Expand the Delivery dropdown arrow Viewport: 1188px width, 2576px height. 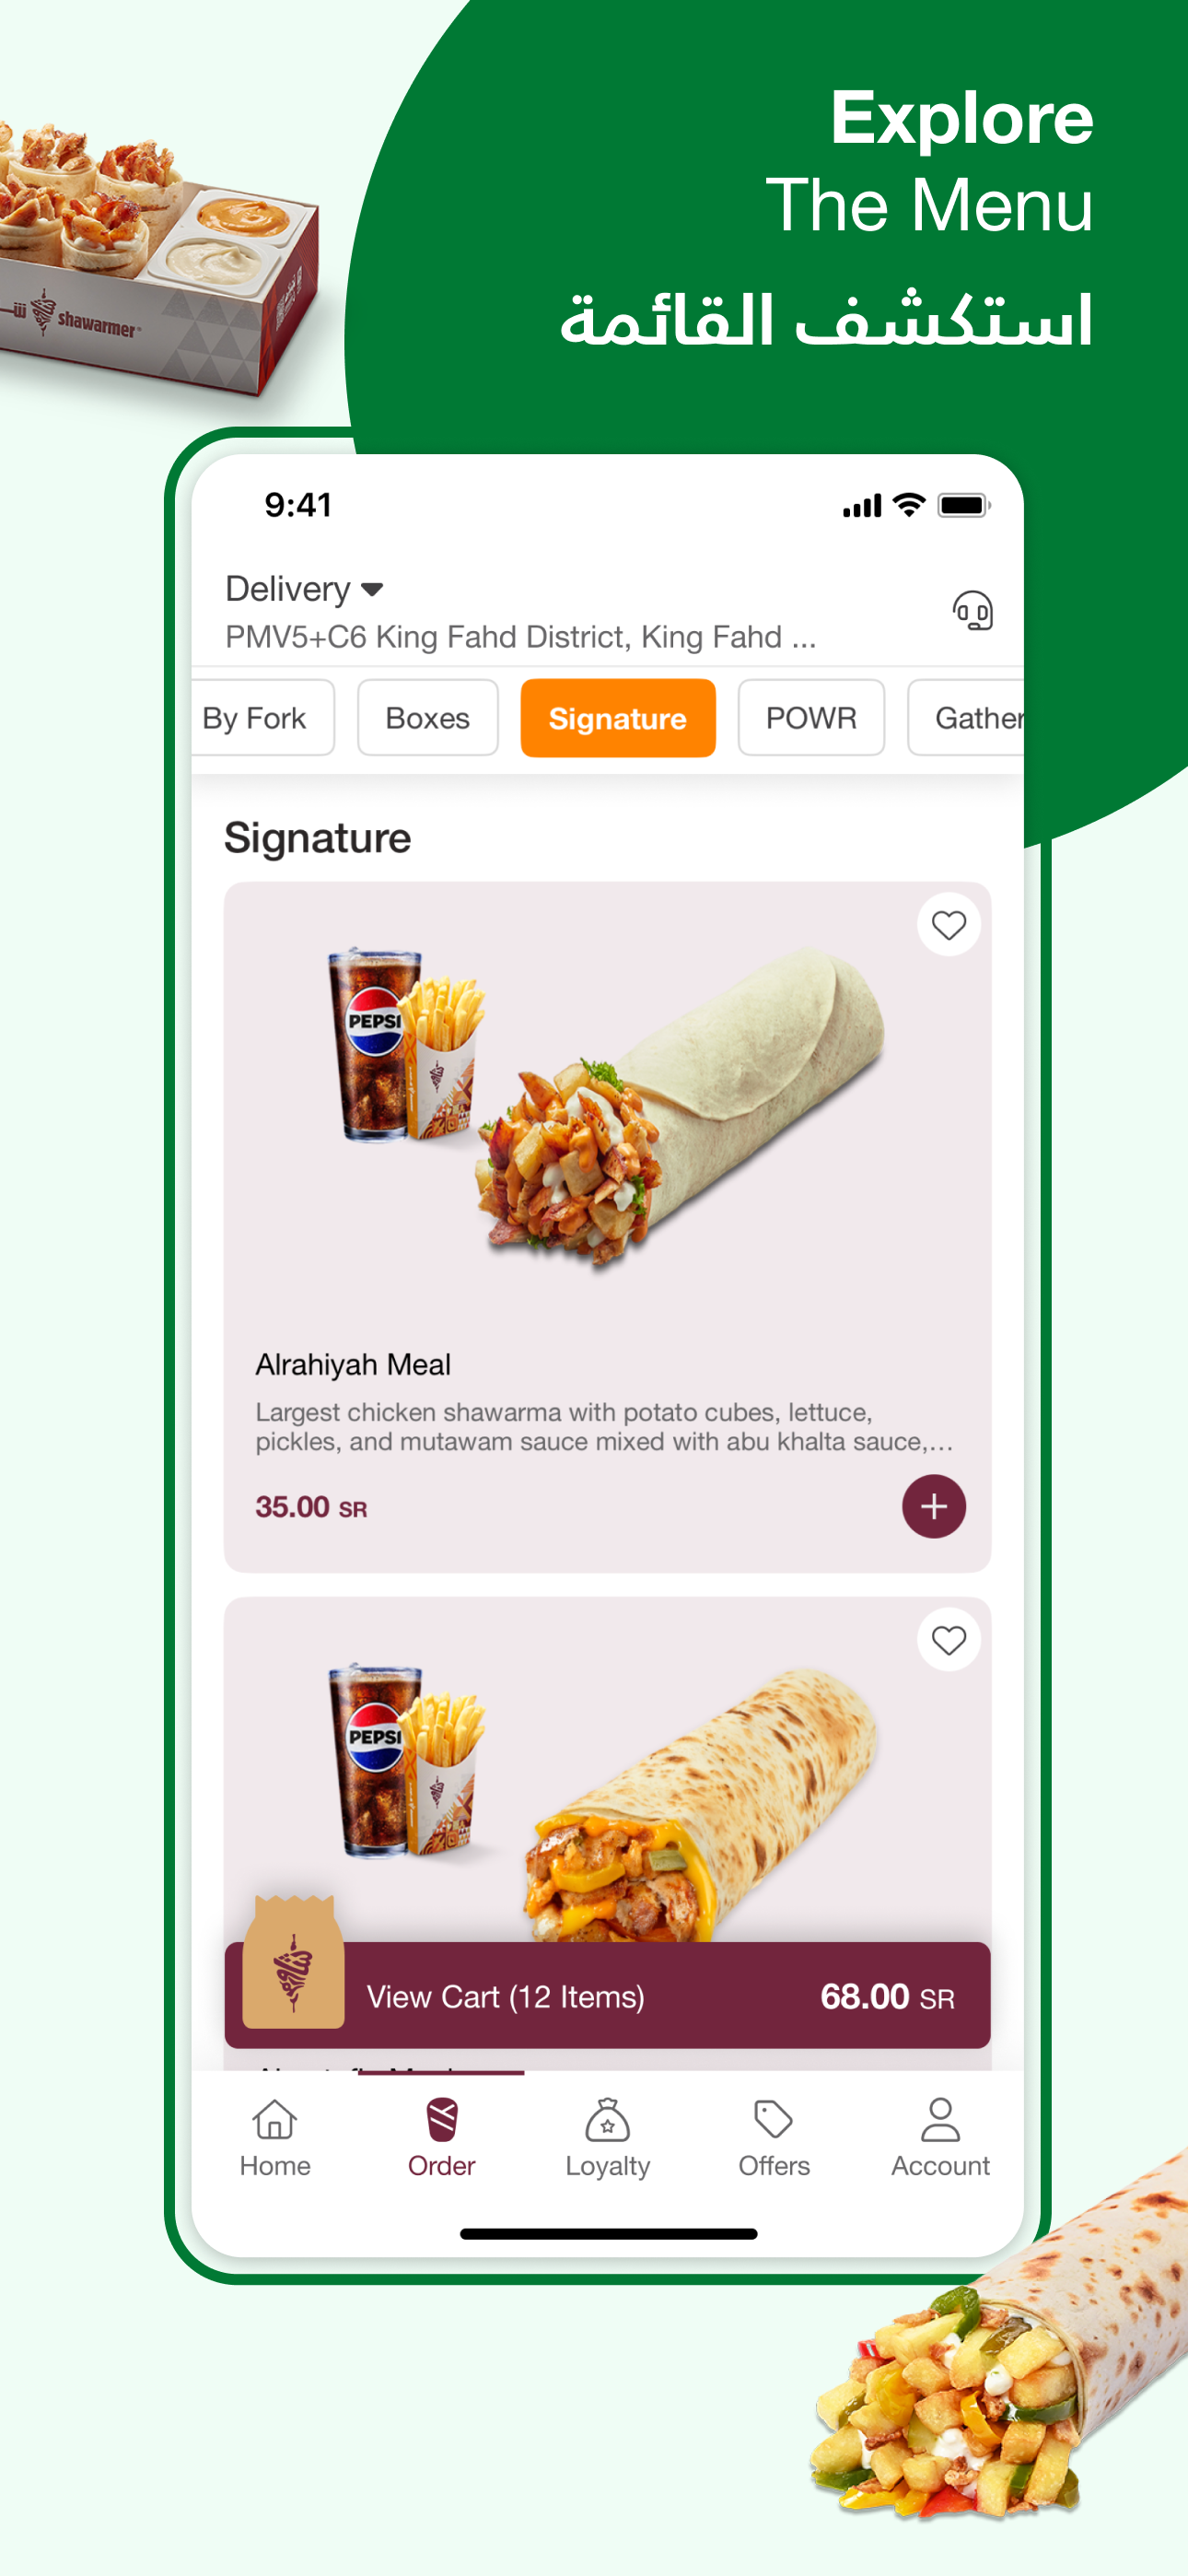(372, 589)
